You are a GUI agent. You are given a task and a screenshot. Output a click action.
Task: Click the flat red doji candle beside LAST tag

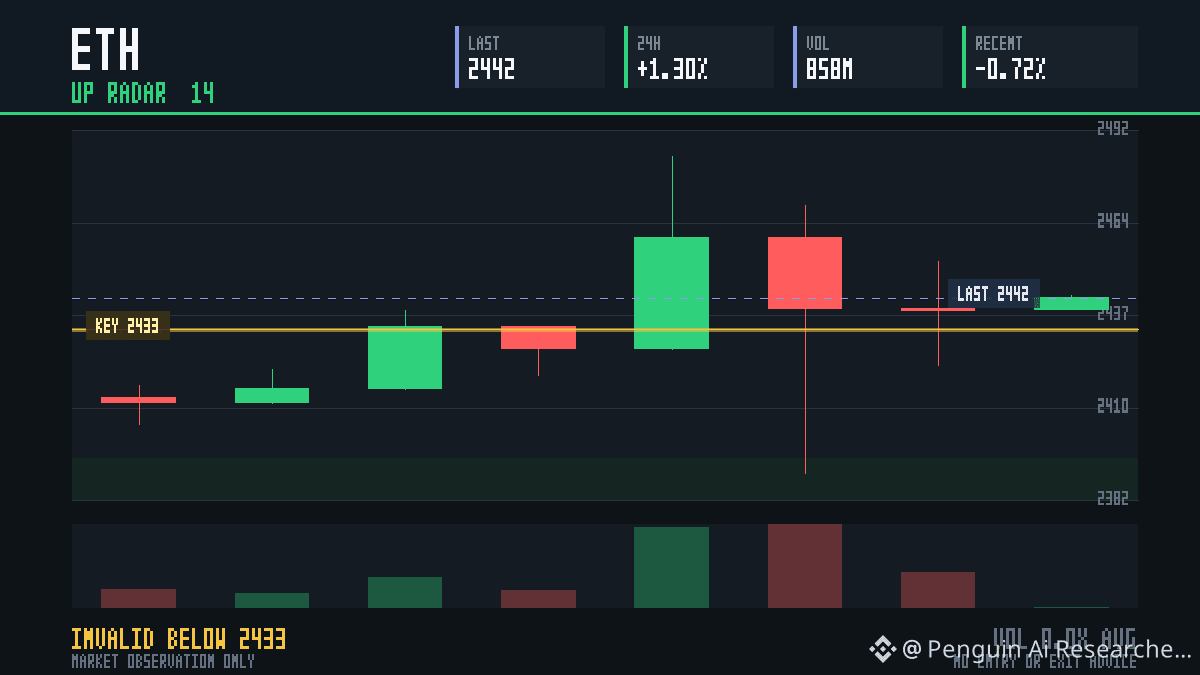938,309
